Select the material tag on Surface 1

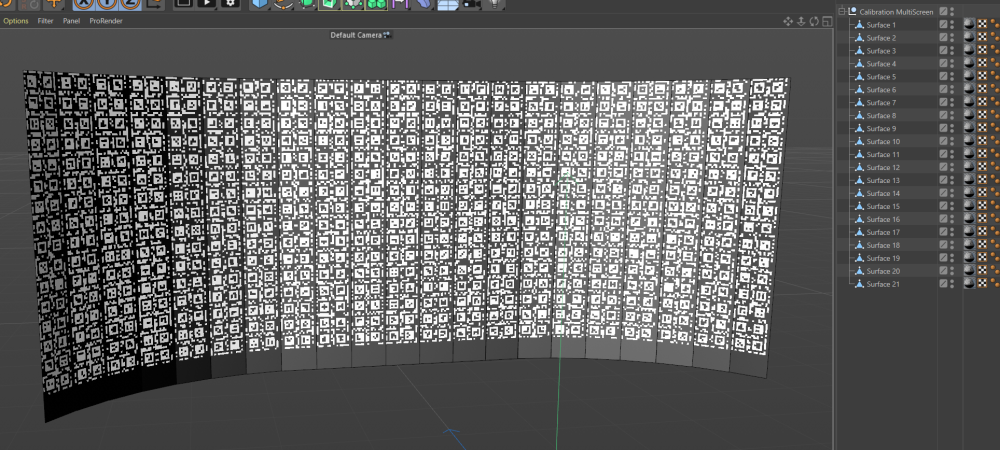tap(969, 25)
